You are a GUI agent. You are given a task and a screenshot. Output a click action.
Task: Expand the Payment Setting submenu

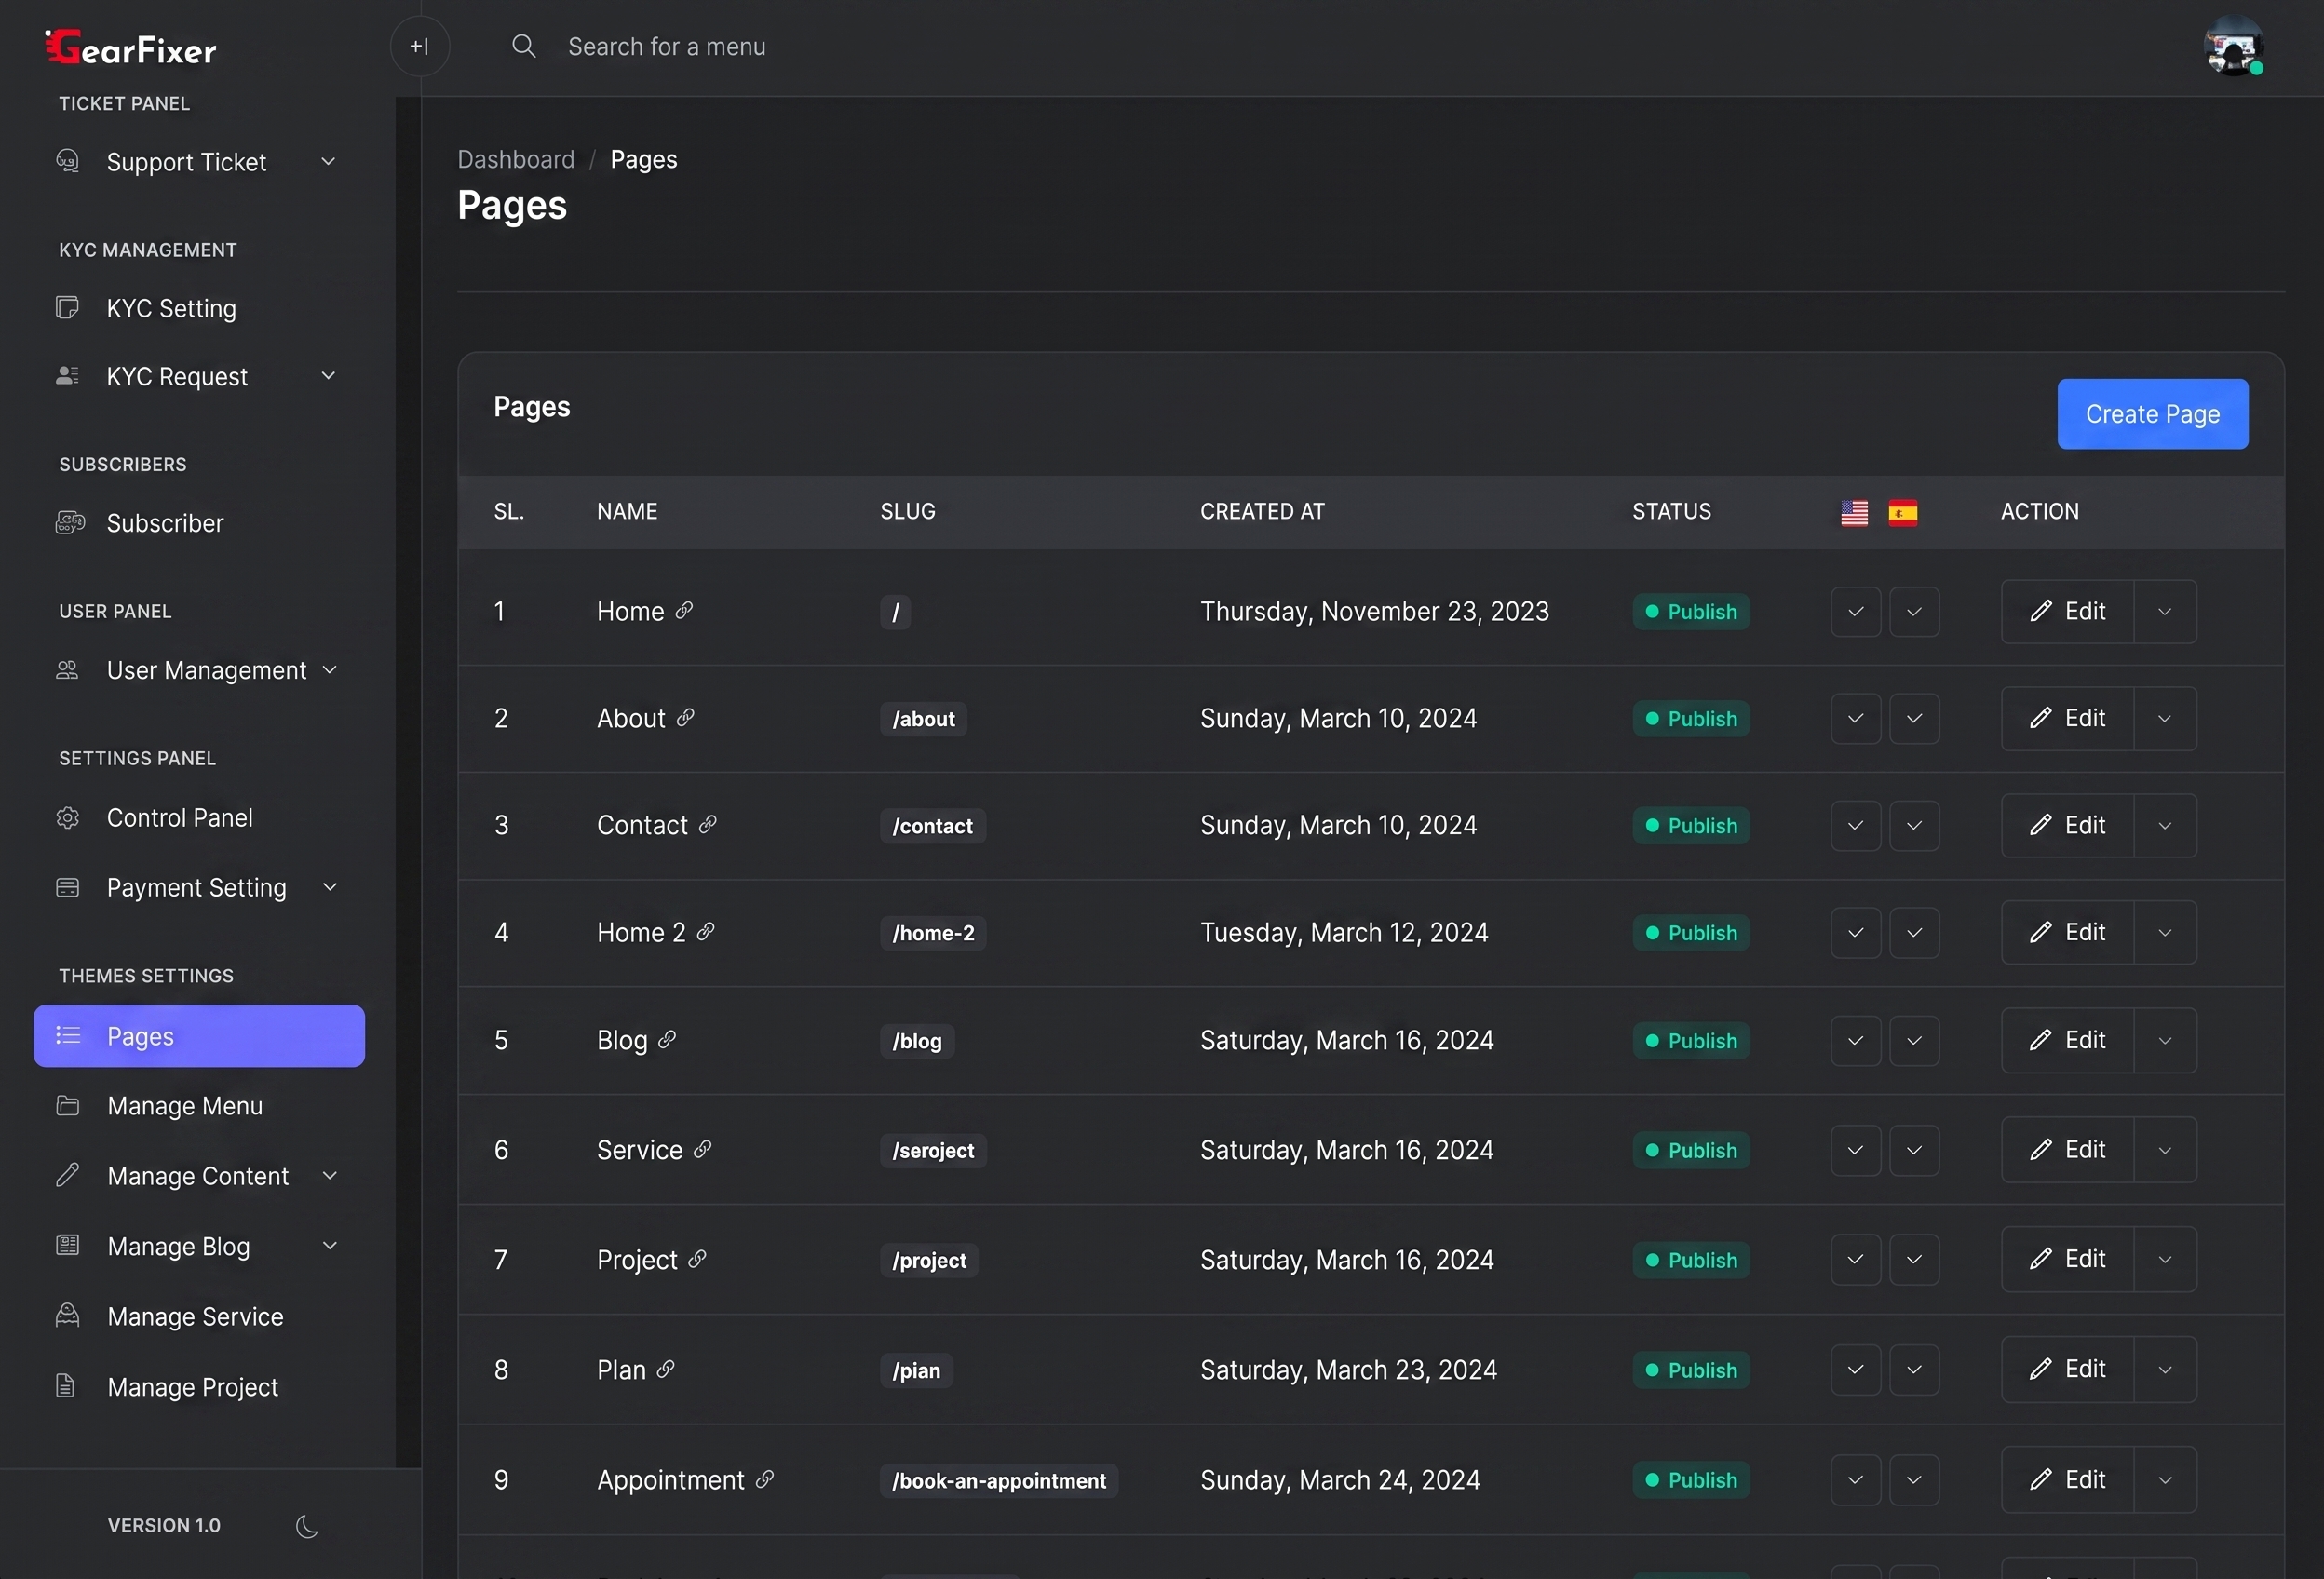pyautogui.click(x=330, y=887)
